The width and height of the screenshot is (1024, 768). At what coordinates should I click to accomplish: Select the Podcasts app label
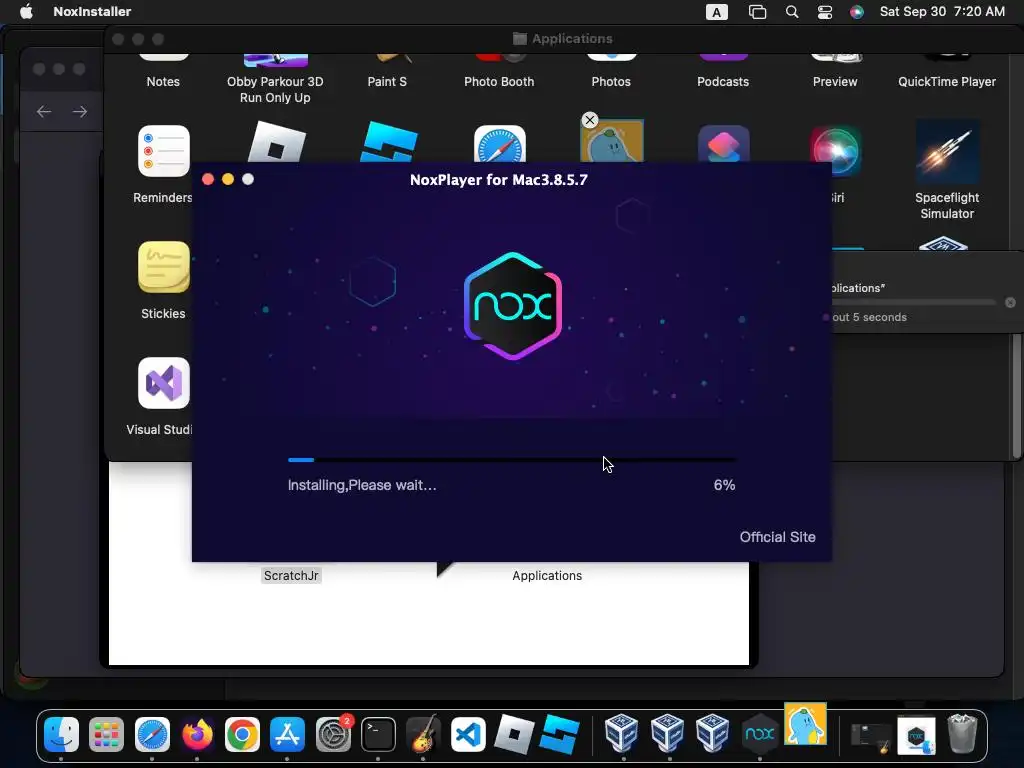pos(723,82)
